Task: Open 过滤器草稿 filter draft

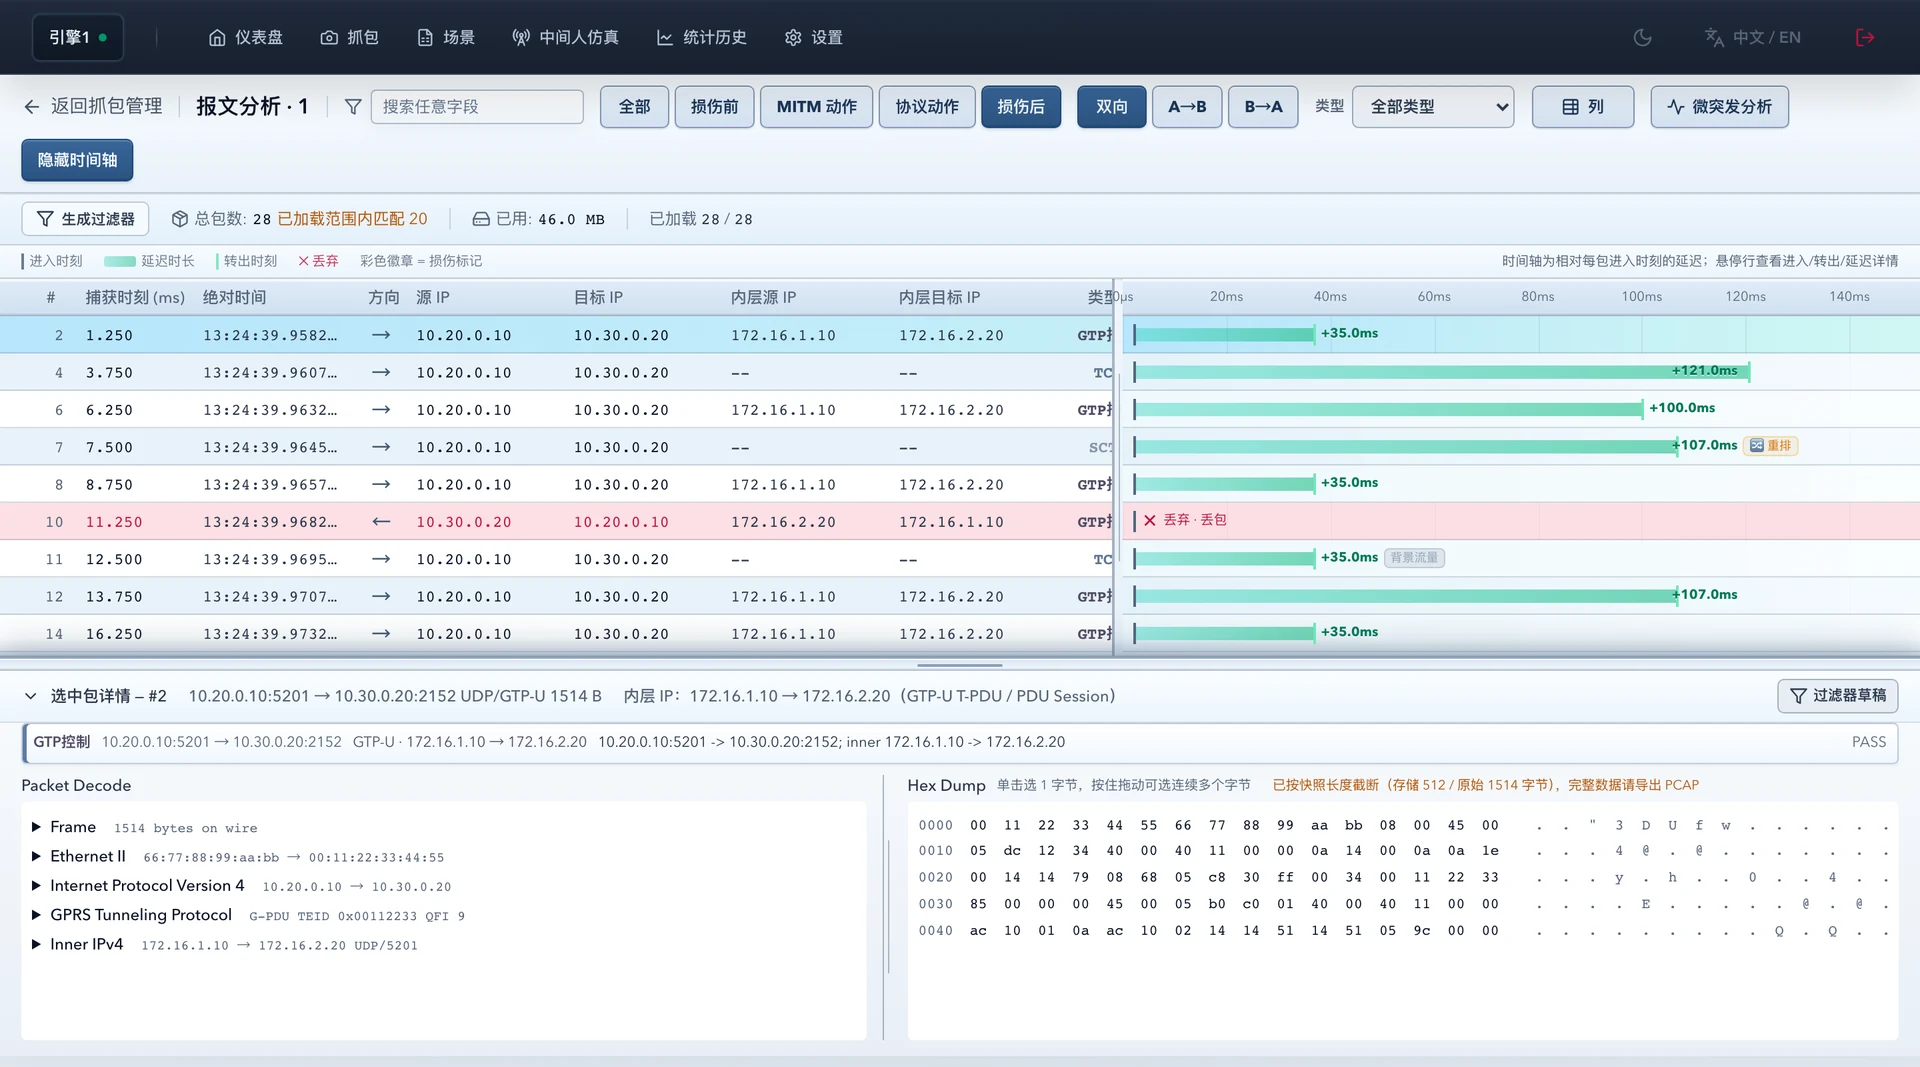Action: 1837,695
